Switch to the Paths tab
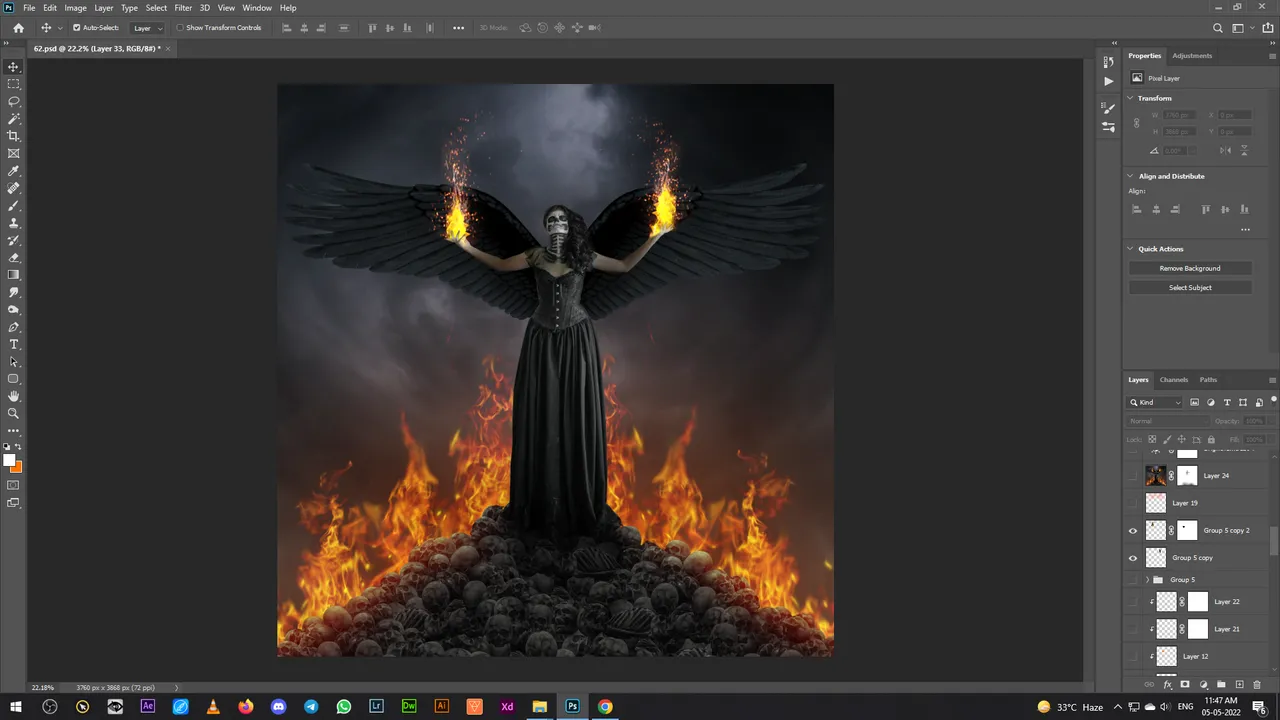Screen dimensions: 1280x720 [x=1209, y=380]
